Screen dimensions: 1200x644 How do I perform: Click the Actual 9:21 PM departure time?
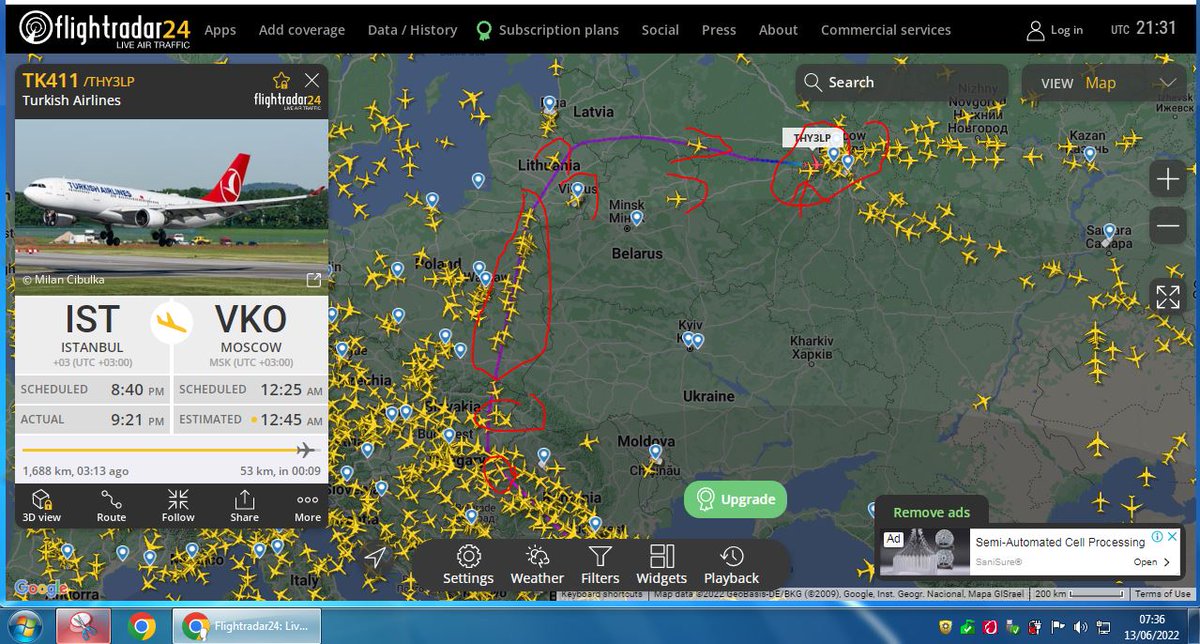tap(93, 419)
